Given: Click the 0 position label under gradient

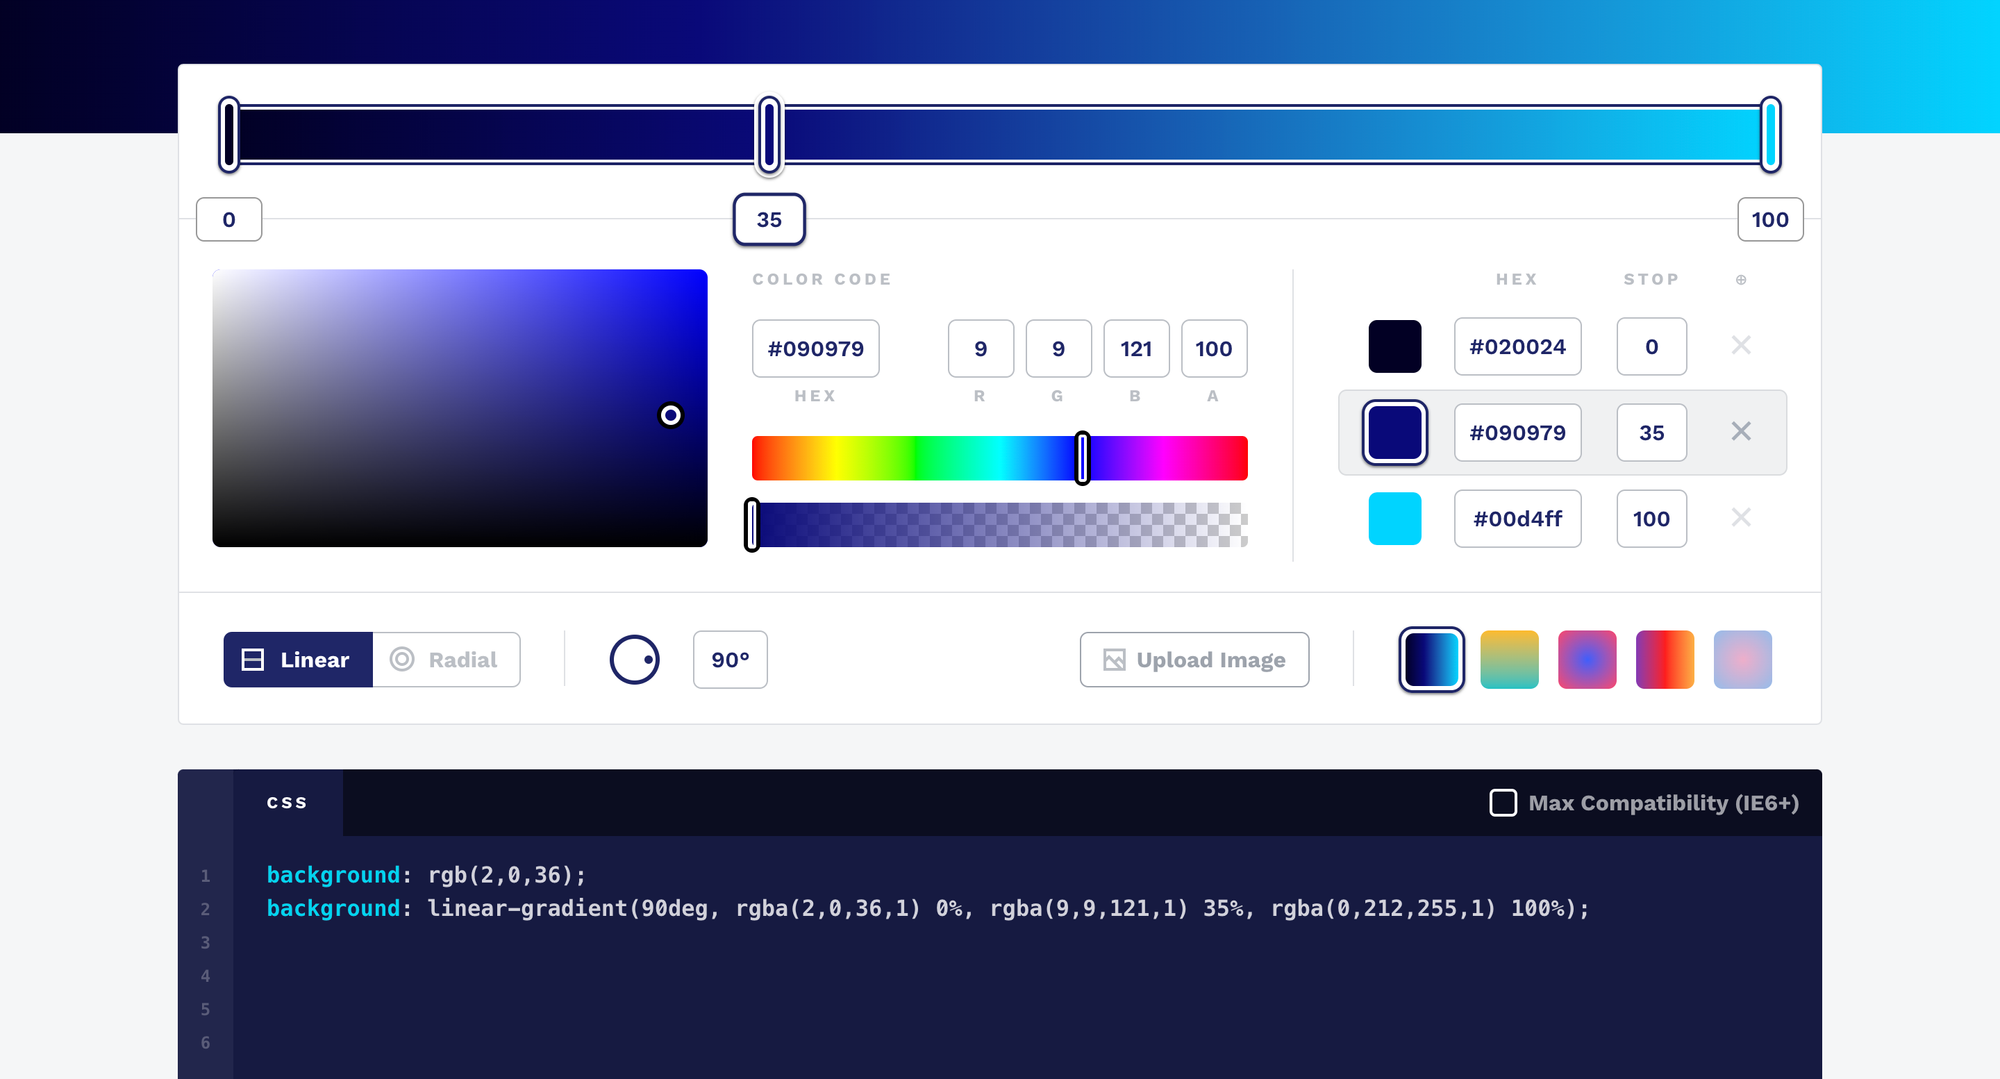Looking at the screenshot, I should point(229,220).
